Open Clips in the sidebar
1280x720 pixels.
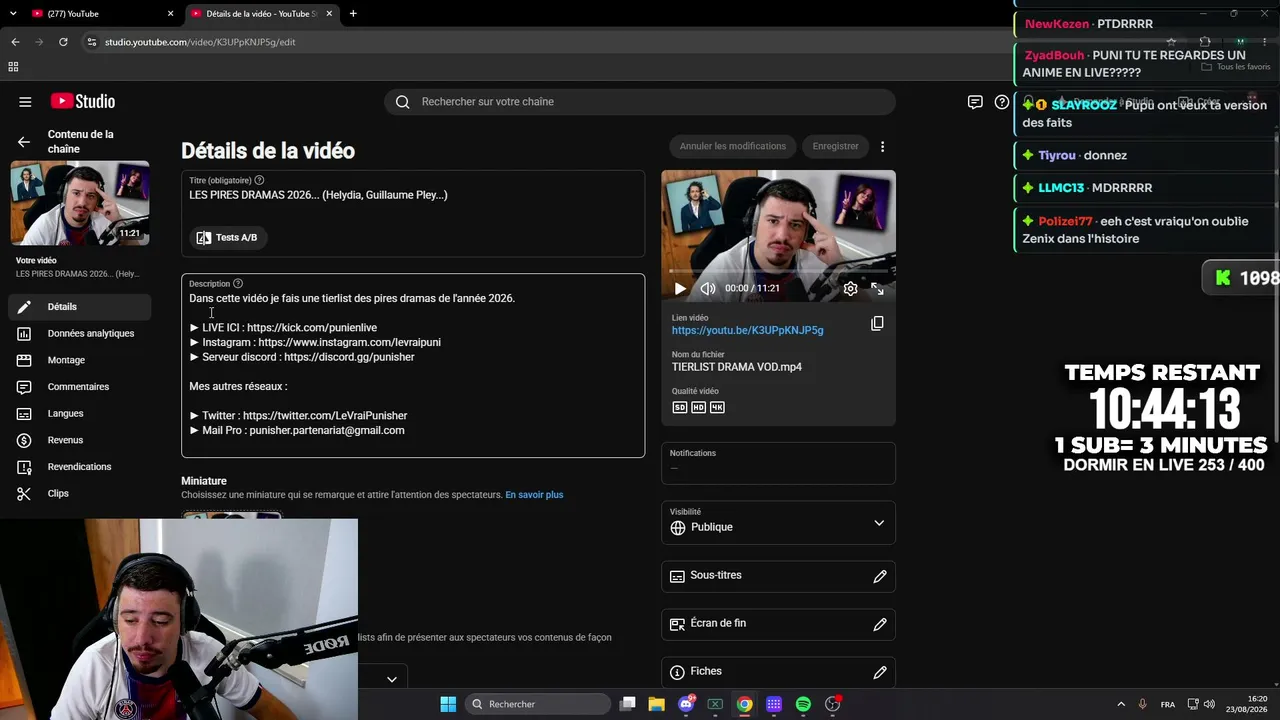click(80, 494)
